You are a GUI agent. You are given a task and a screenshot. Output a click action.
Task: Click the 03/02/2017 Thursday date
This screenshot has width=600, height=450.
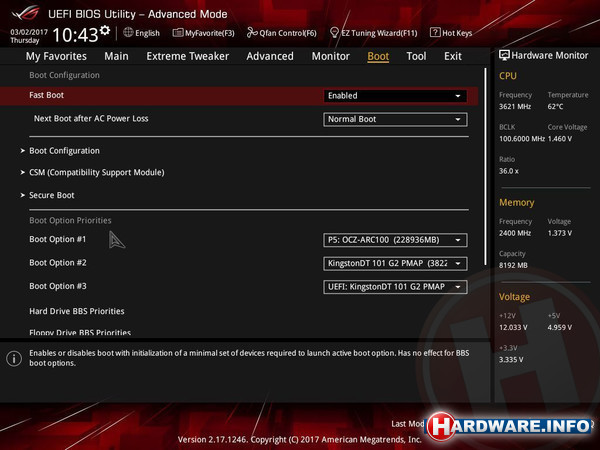29,36
